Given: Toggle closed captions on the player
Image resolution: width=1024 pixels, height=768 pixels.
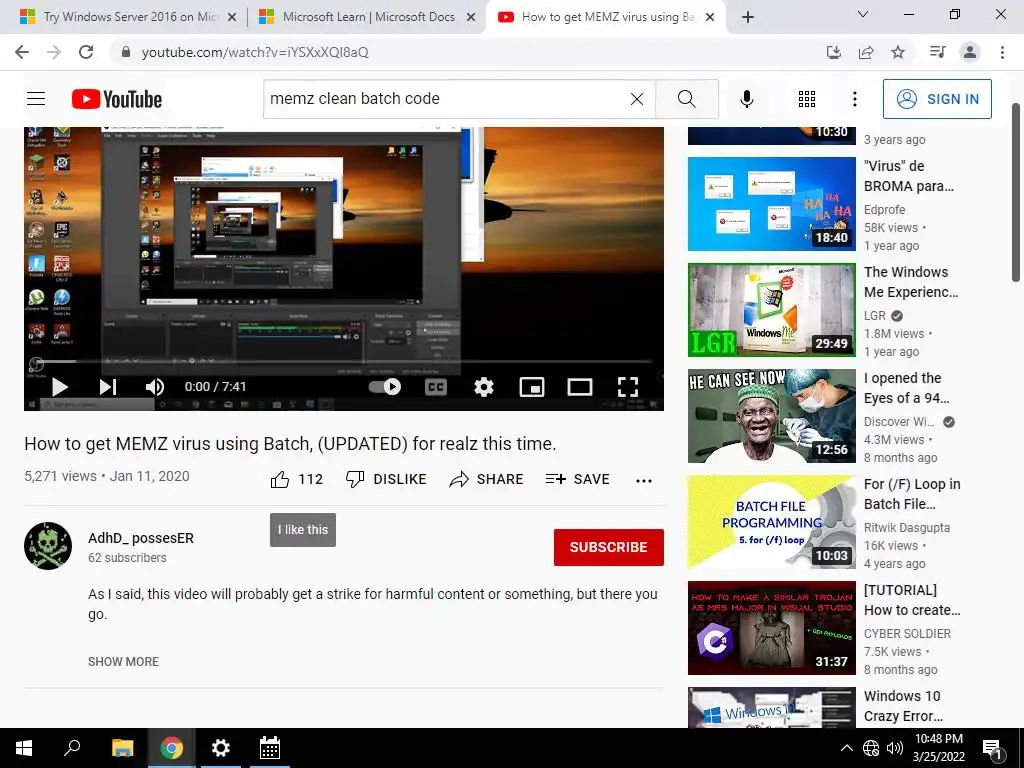Looking at the screenshot, I should pos(436,387).
